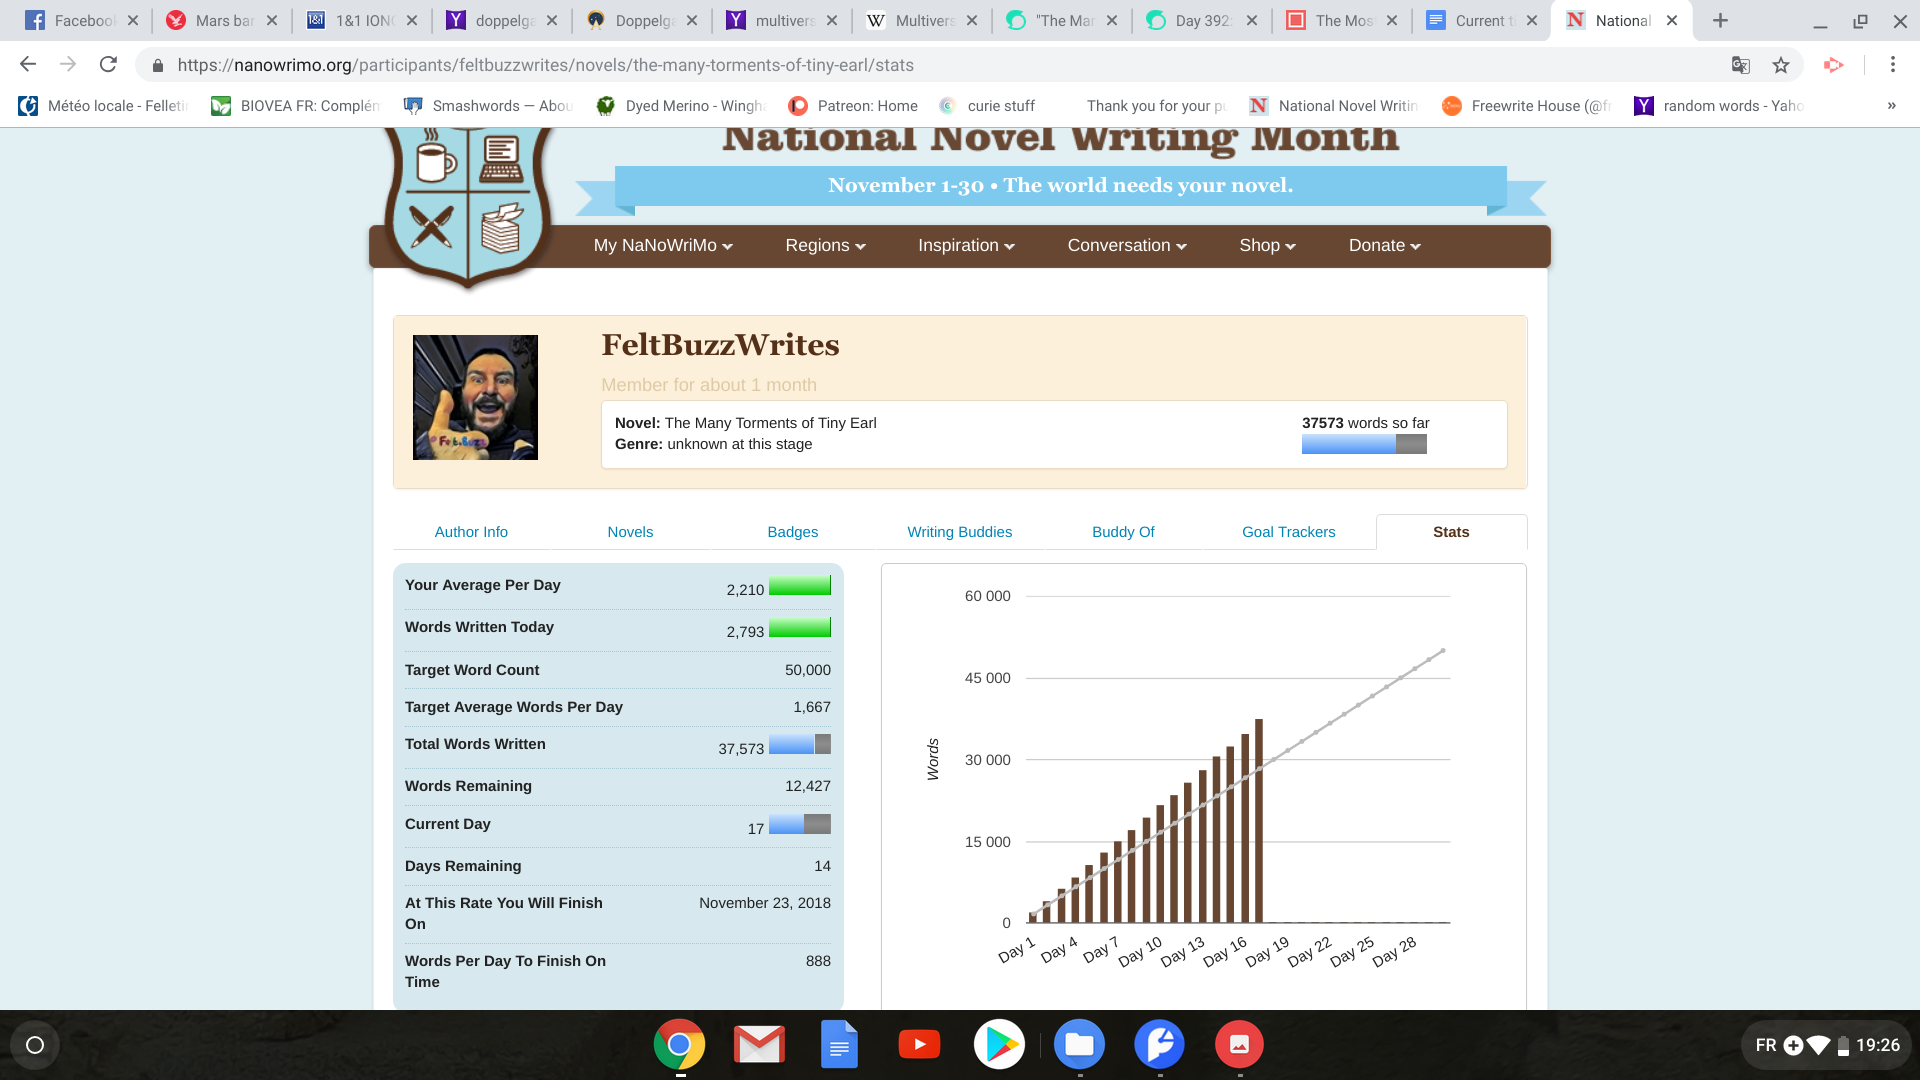Click the words-so-far progress bar
This screenshot has height=1080, width=1920.
pos(1363,445)
